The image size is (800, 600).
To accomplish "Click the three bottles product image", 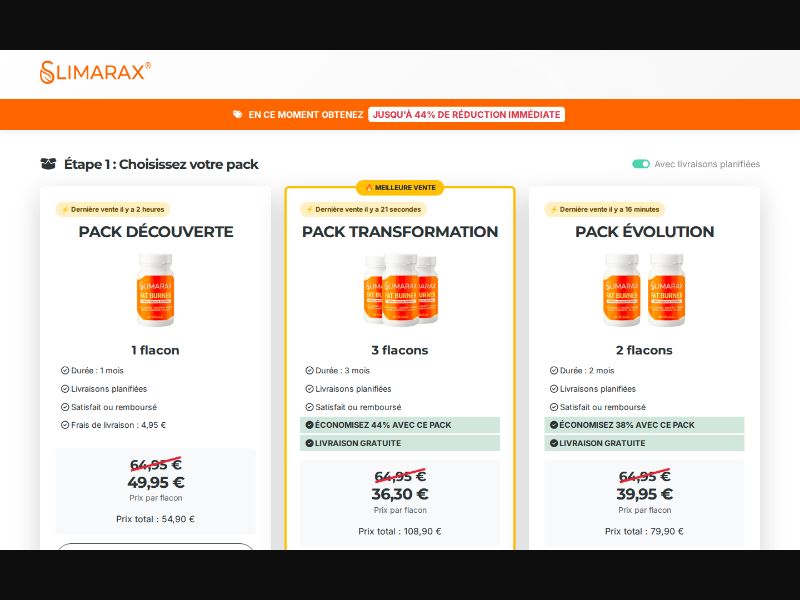I will coord(401,290).
